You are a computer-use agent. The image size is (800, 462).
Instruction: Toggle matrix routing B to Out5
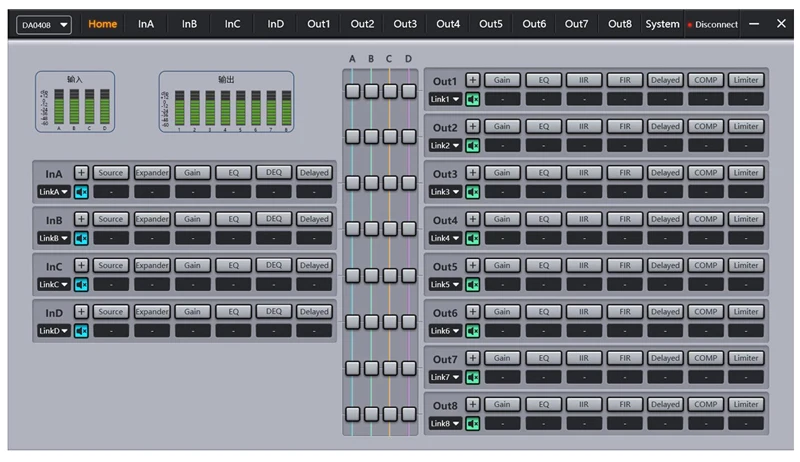tap(371, 275)
